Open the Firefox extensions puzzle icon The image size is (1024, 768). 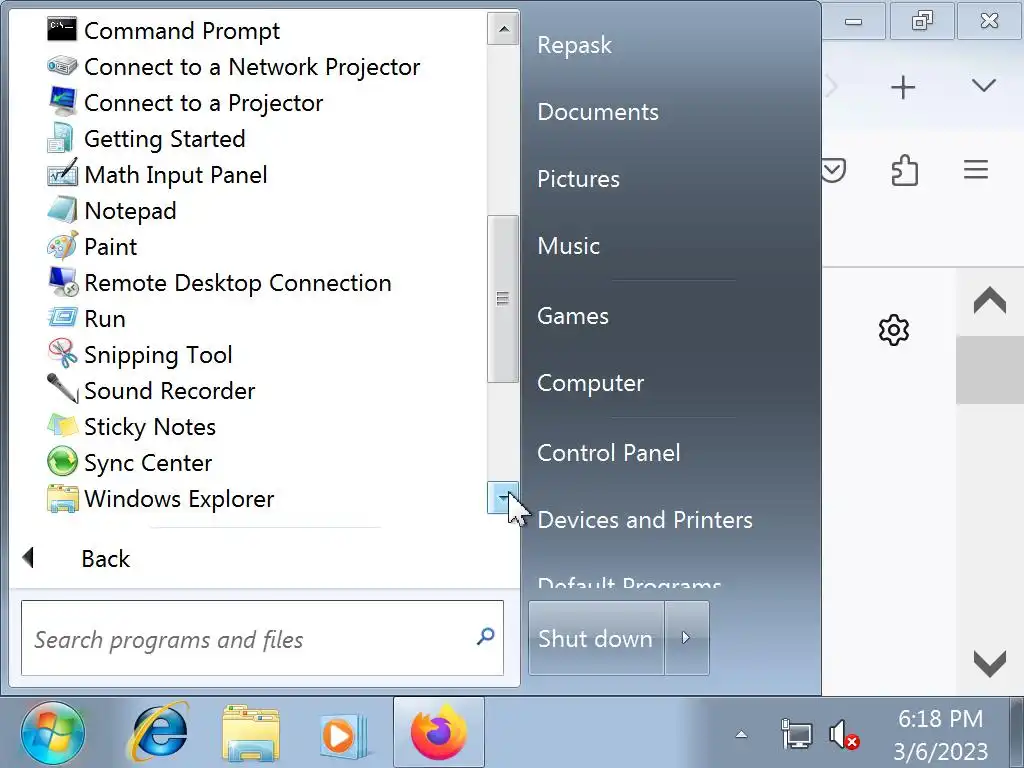coord(904,170)
